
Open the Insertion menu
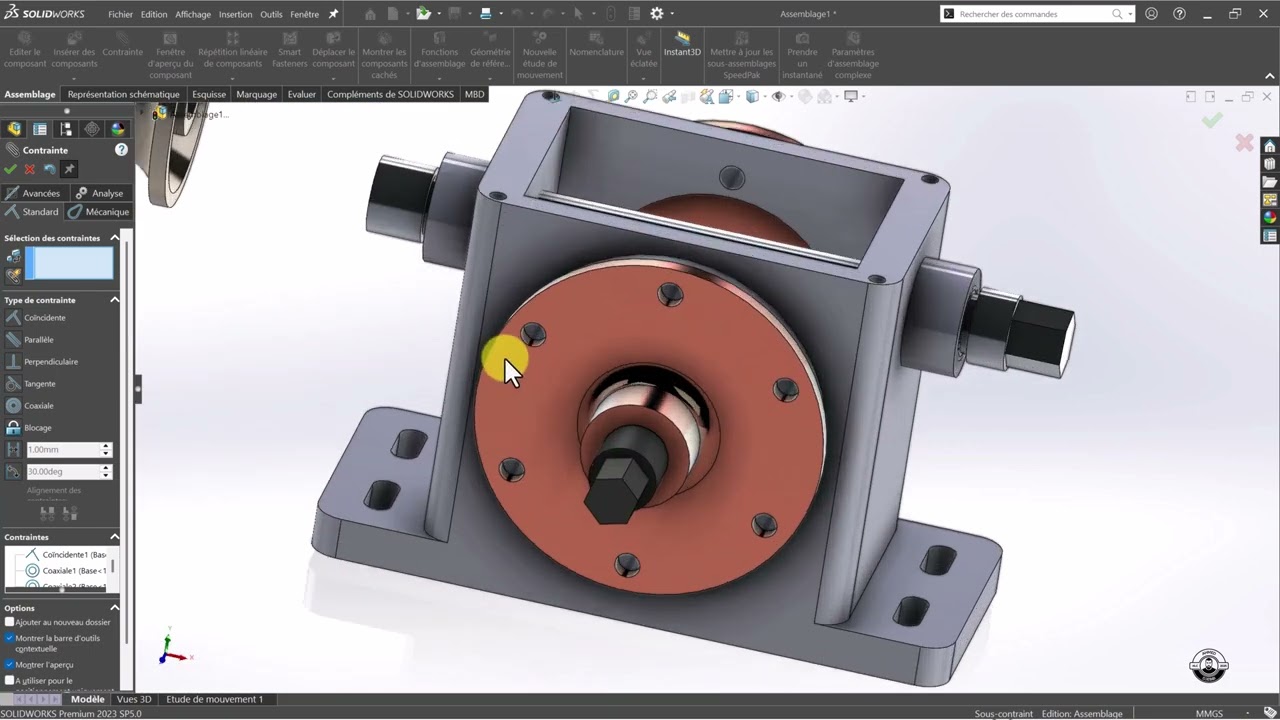tap(236, 15)
